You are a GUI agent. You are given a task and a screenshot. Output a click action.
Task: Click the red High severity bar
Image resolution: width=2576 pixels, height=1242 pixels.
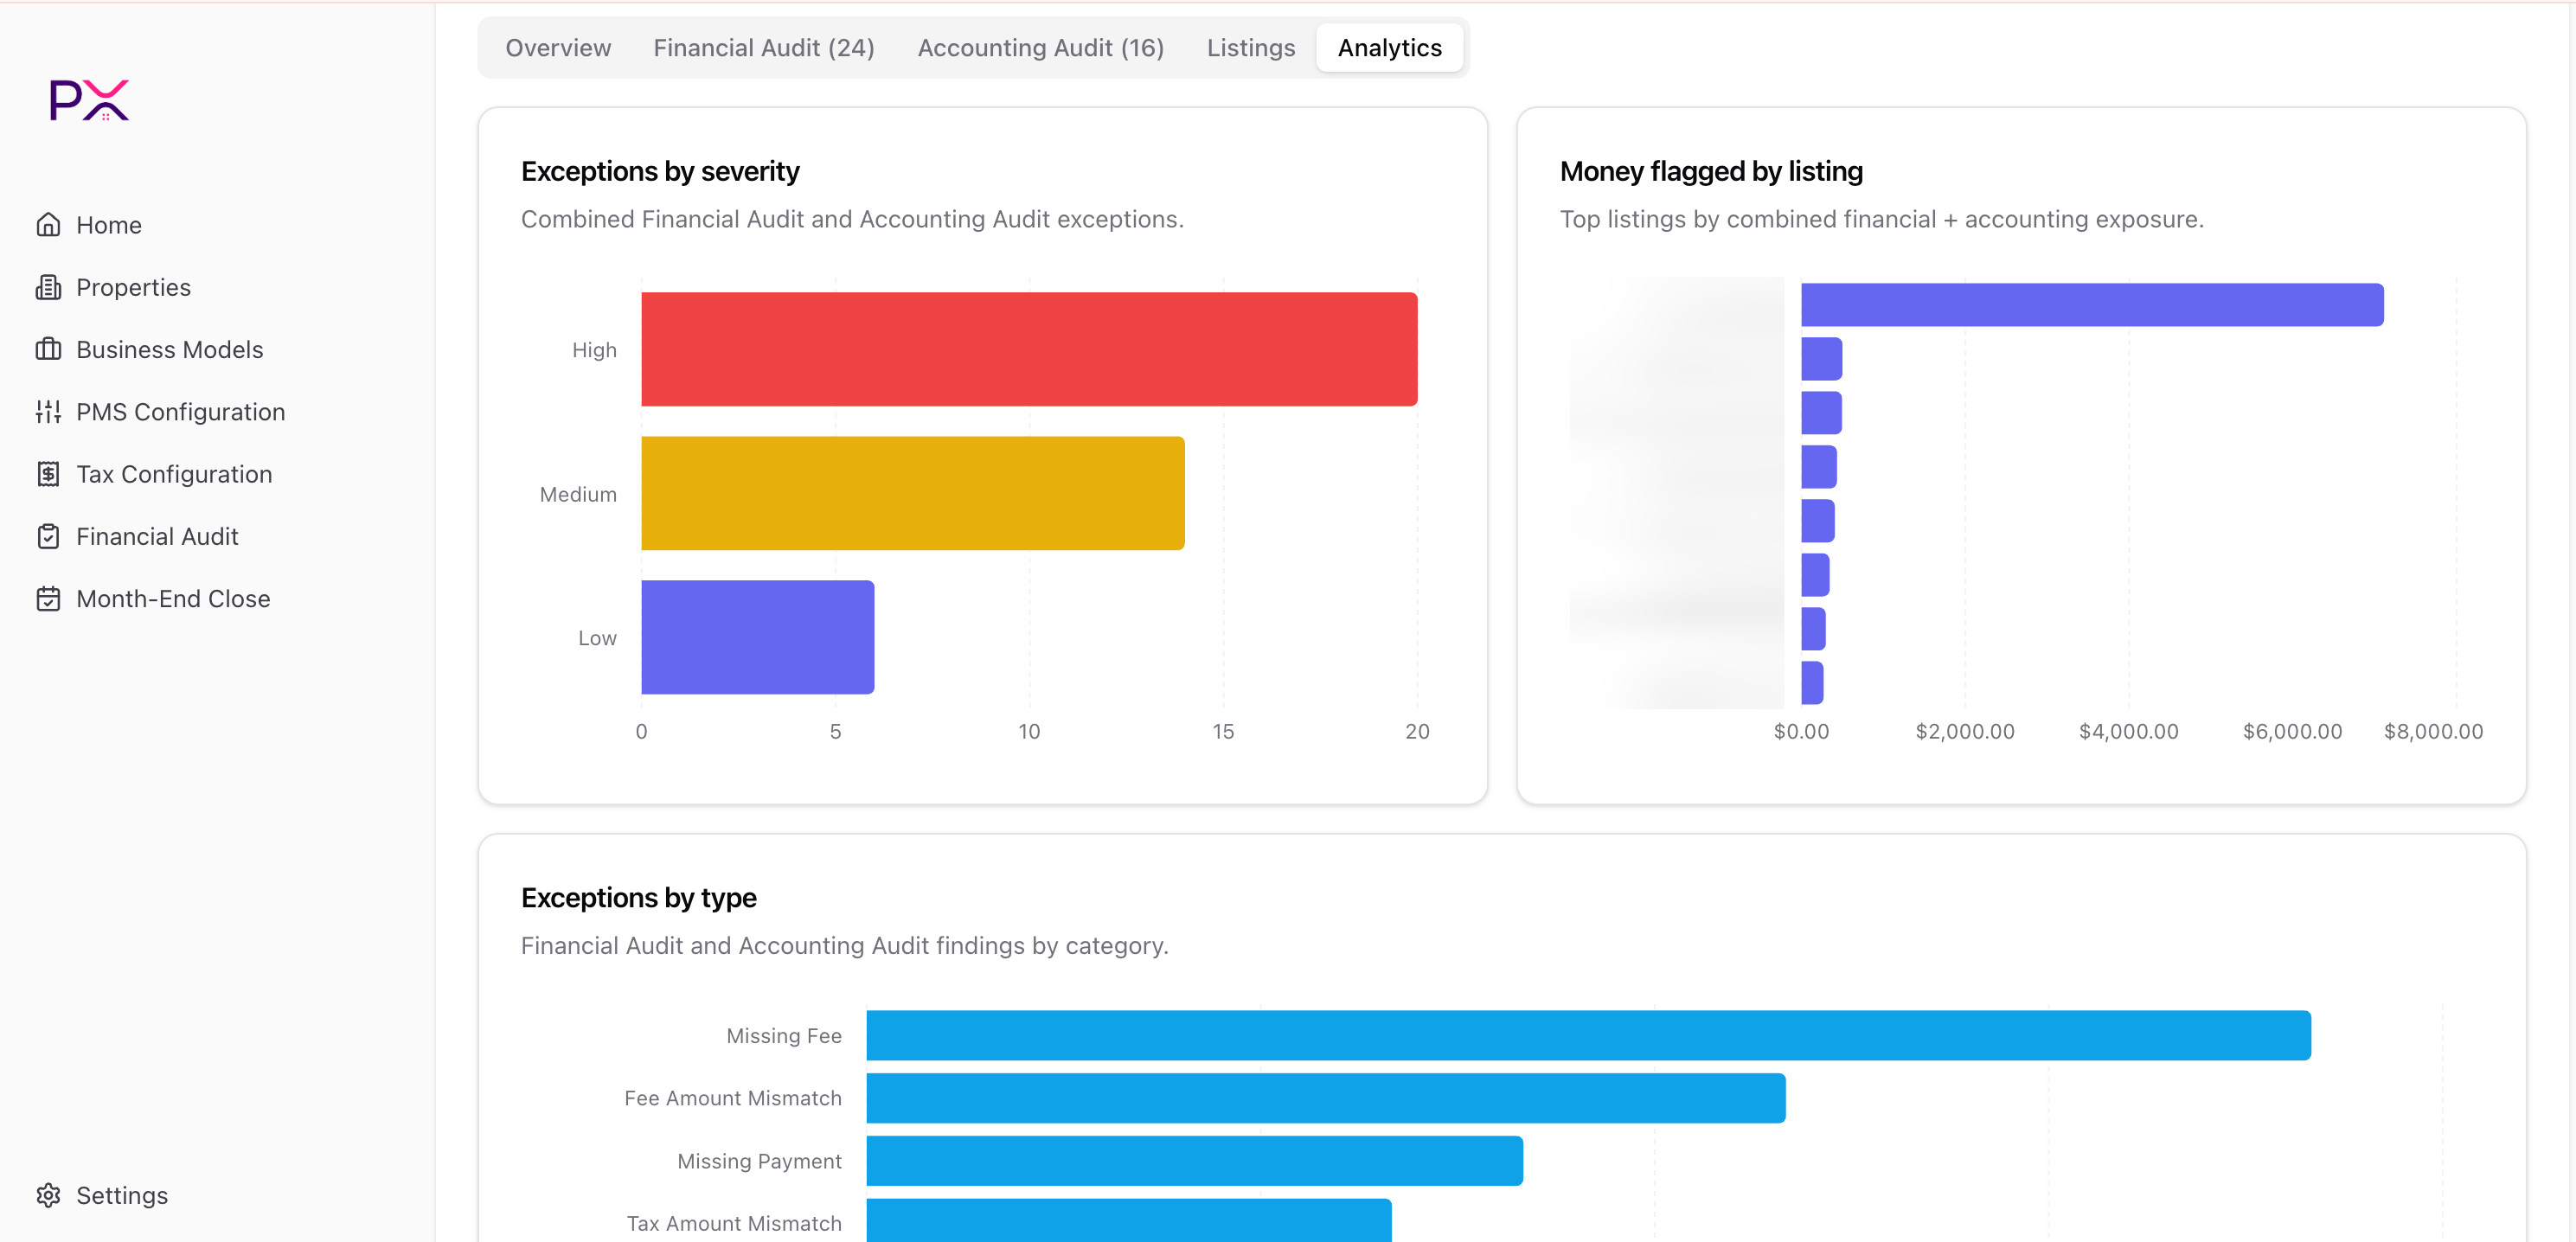click(1029, 349)
